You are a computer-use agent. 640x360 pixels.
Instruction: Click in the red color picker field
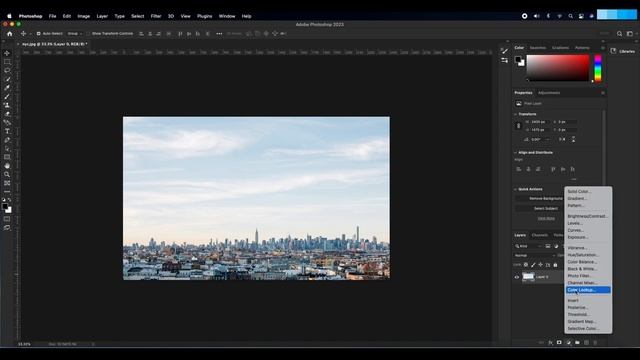pyautogui.click(x=558, y=68)
